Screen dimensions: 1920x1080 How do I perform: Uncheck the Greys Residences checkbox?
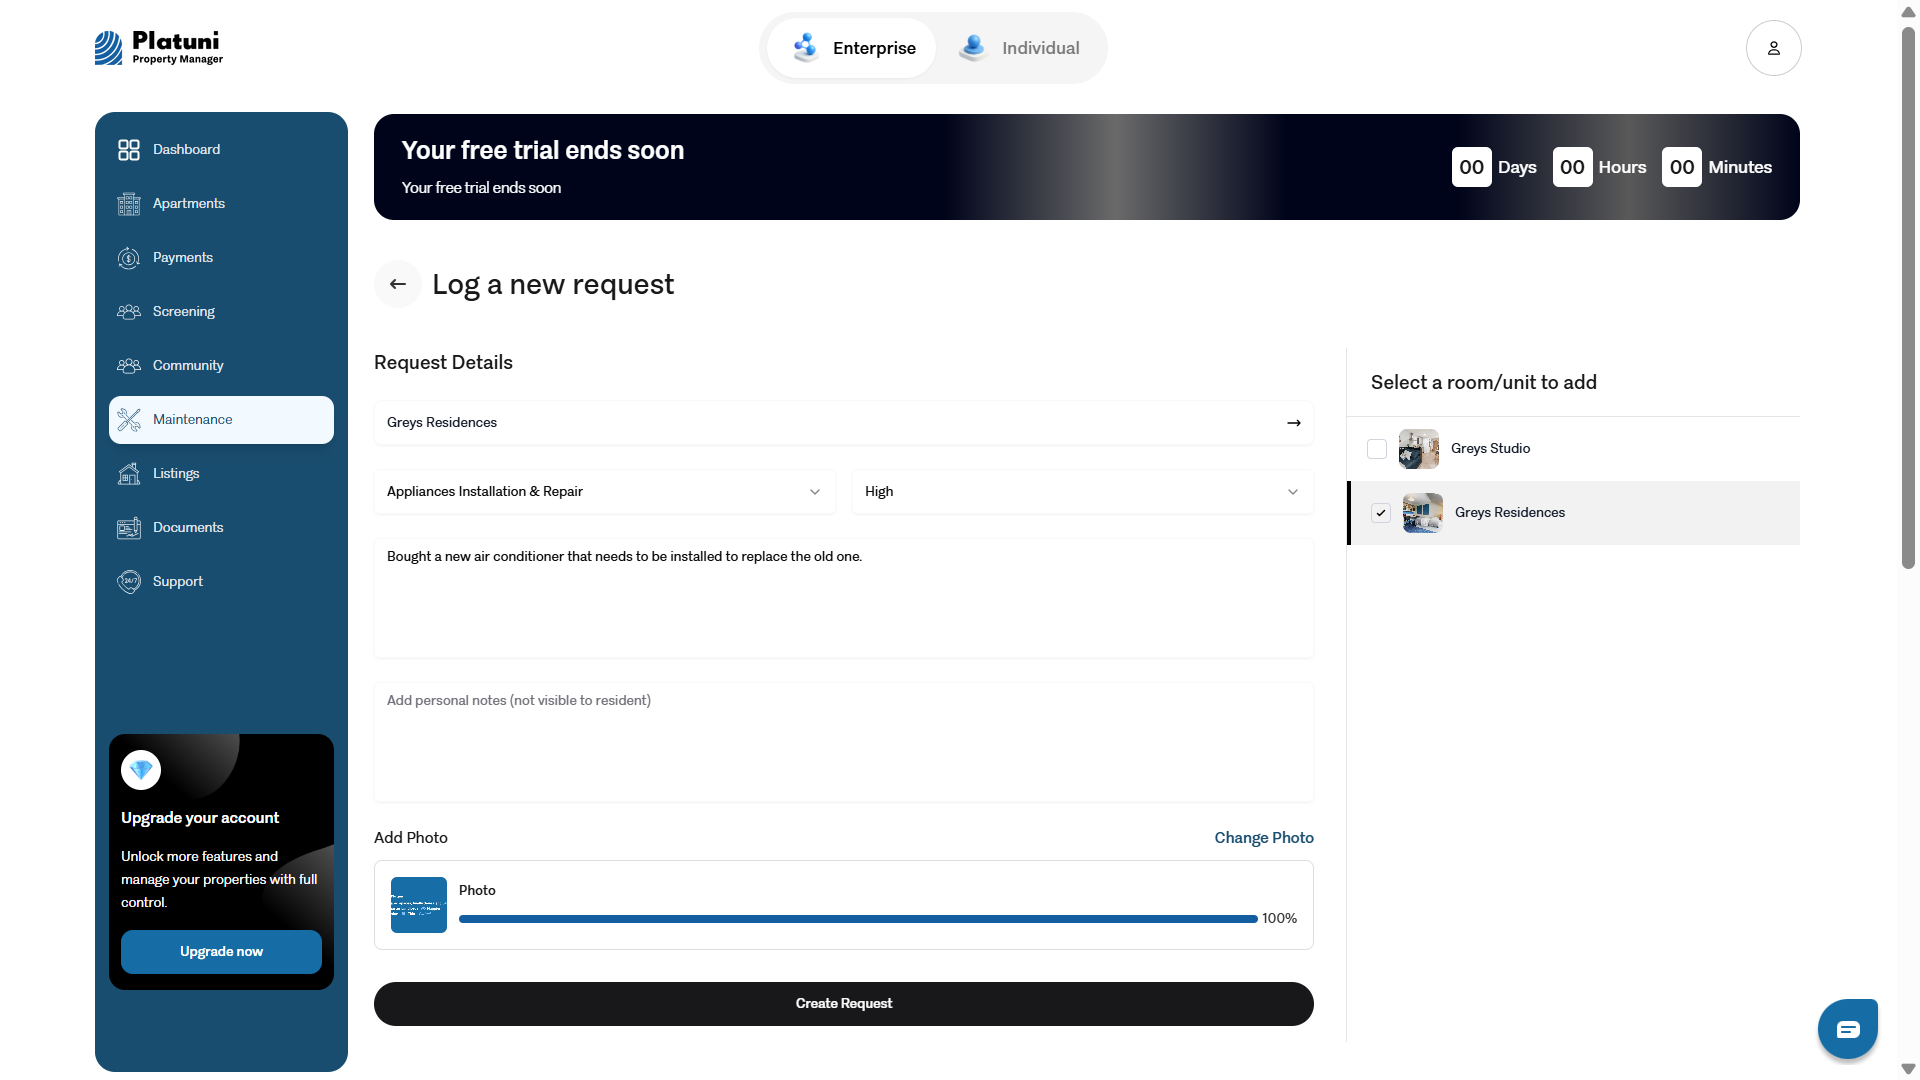(1381, 513)
